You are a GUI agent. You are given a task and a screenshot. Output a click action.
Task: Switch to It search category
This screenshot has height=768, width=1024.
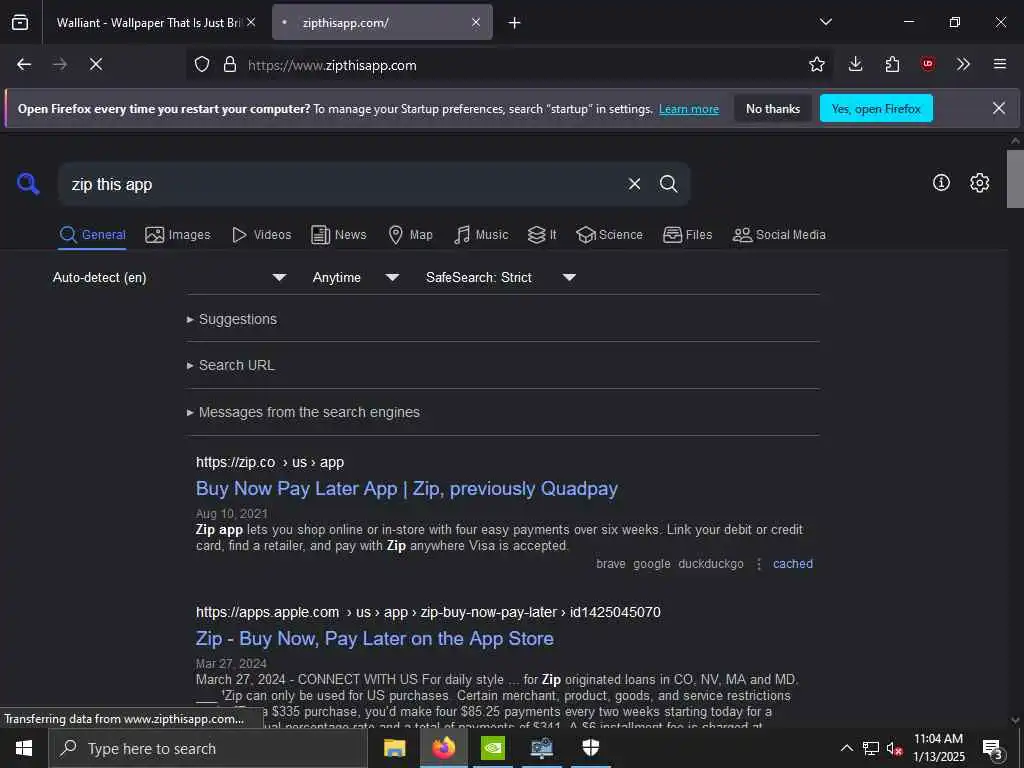tap(542, 234)
